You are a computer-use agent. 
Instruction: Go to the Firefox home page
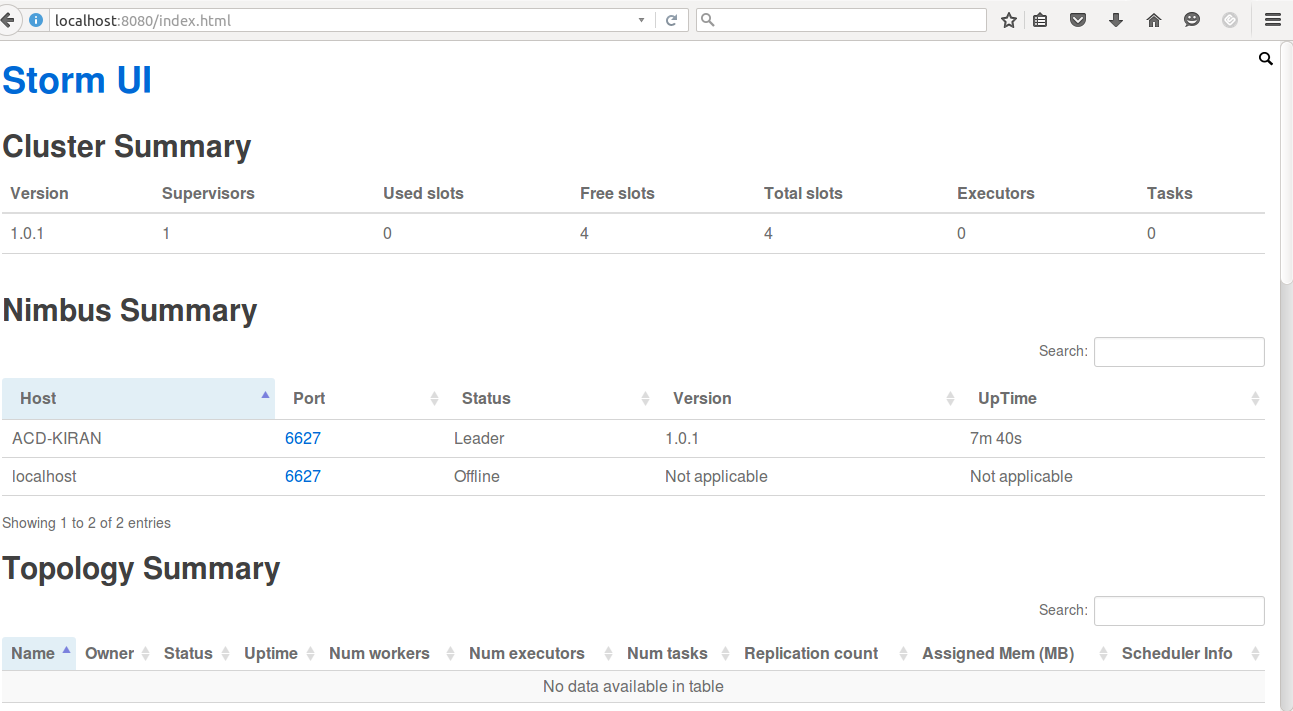[1153, 19]
